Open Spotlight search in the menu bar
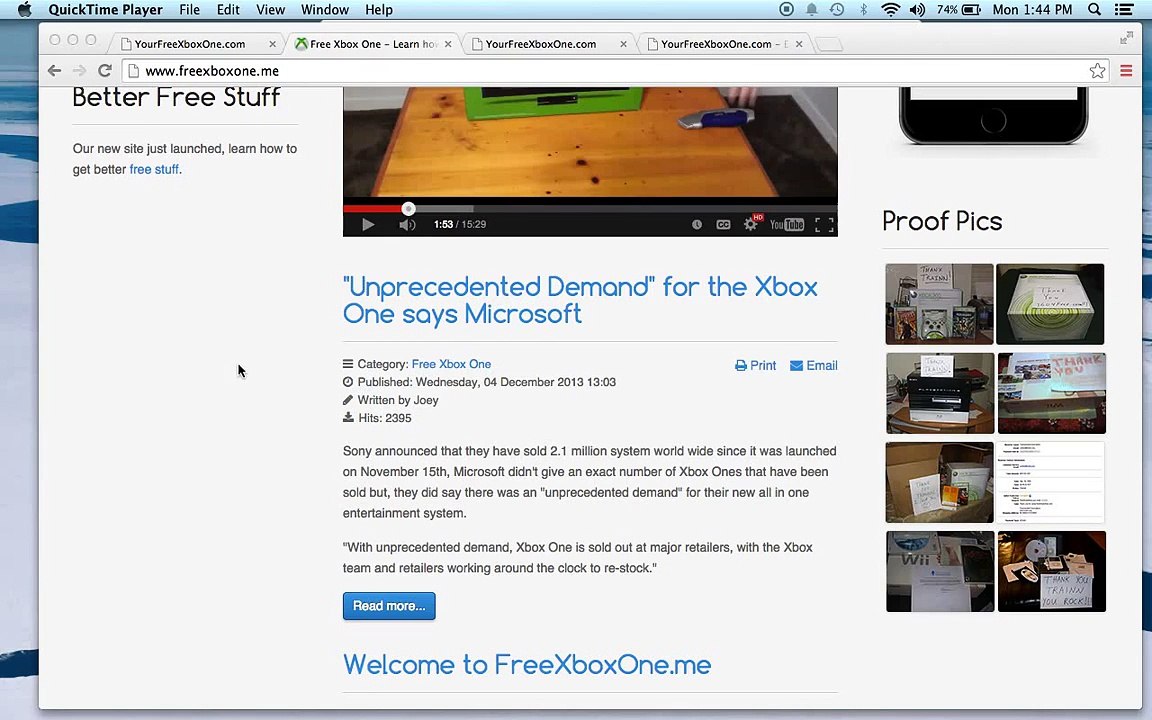The image size is (1152, 720). tap(1094, 10)
